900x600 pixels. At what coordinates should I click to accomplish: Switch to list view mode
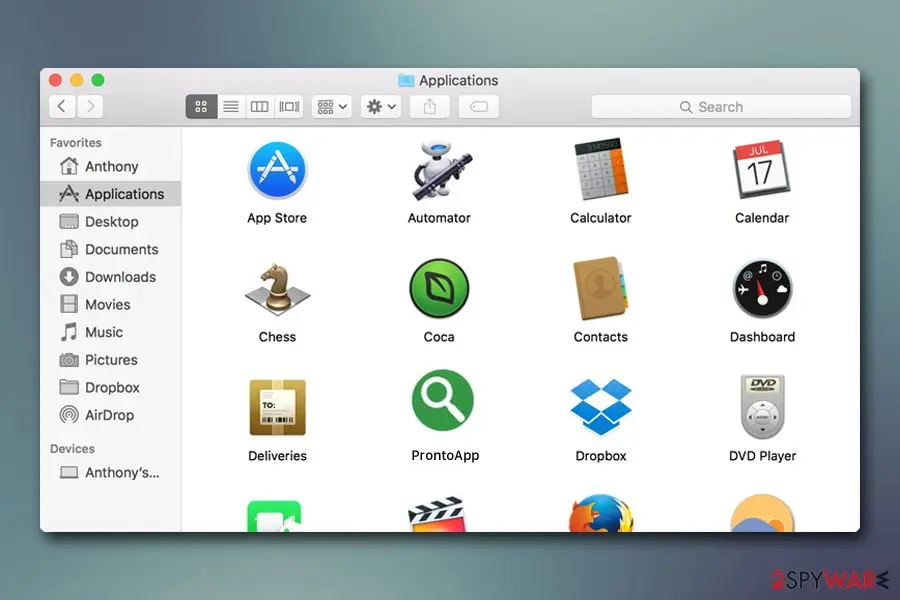(231, 107)
